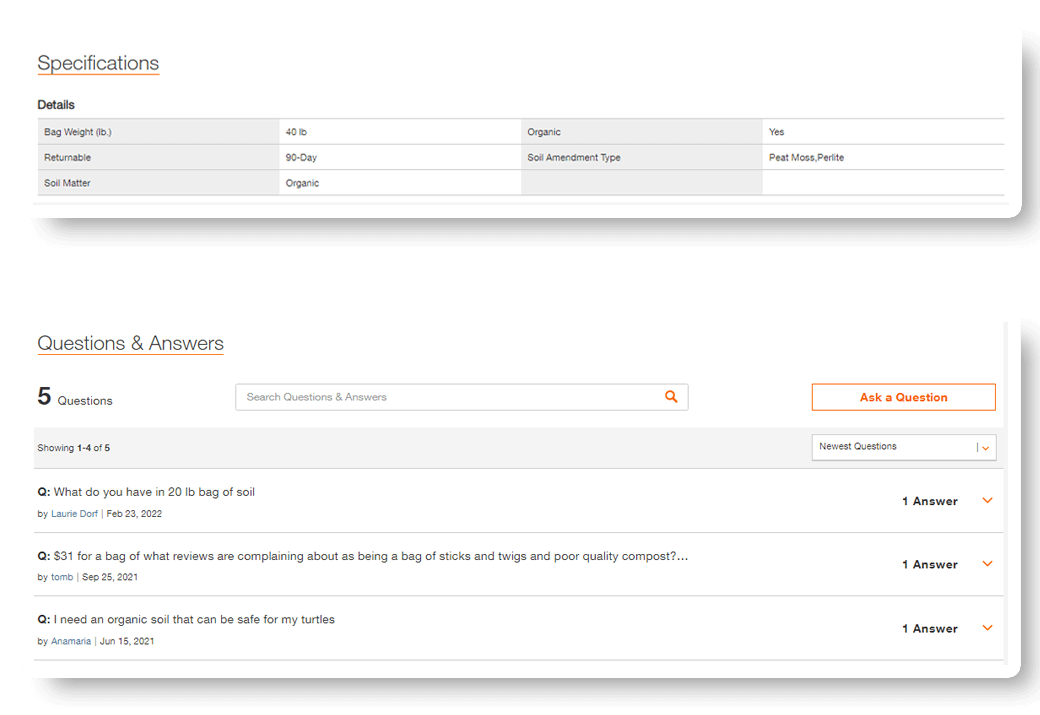The height and width of the screenshot is (715, 1040).
Task: Select the 90-Day value cell
Action: [x=400, y=157]
